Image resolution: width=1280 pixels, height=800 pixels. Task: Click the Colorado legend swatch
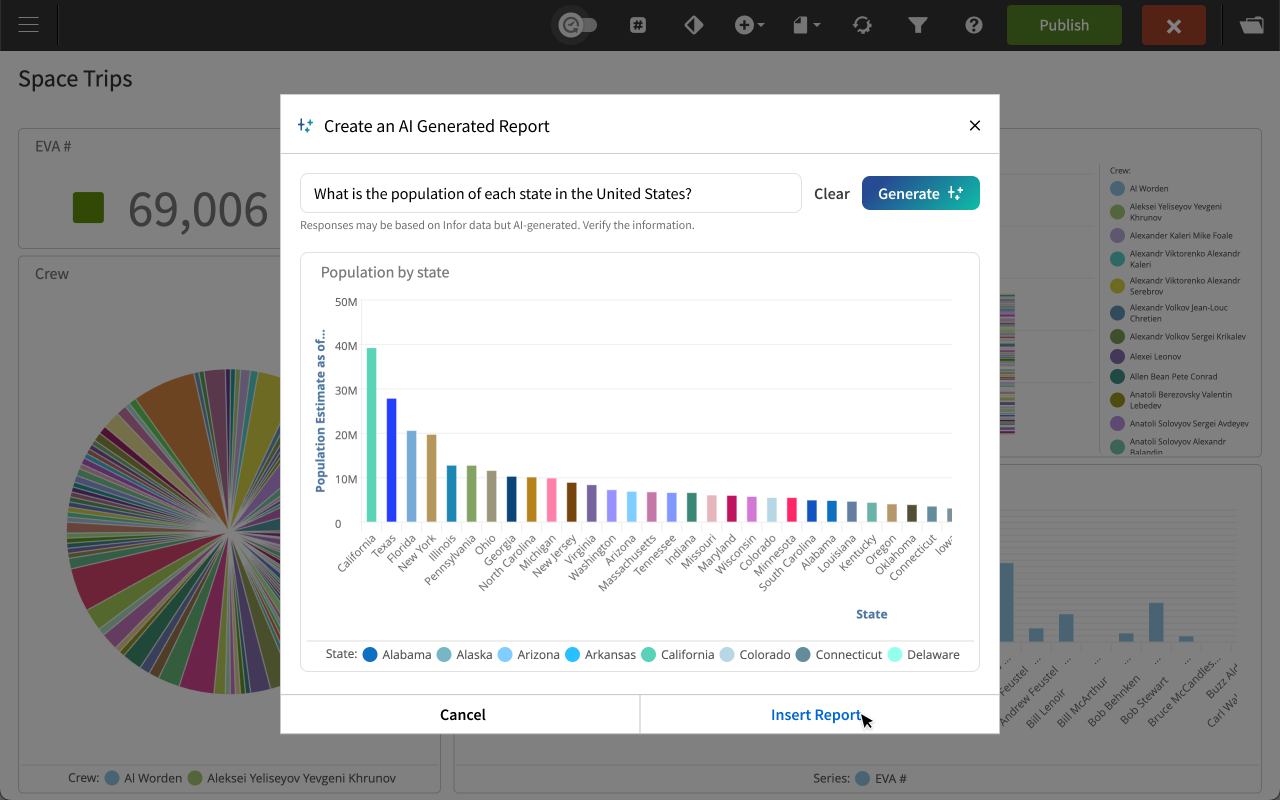(x=727, y=655)
